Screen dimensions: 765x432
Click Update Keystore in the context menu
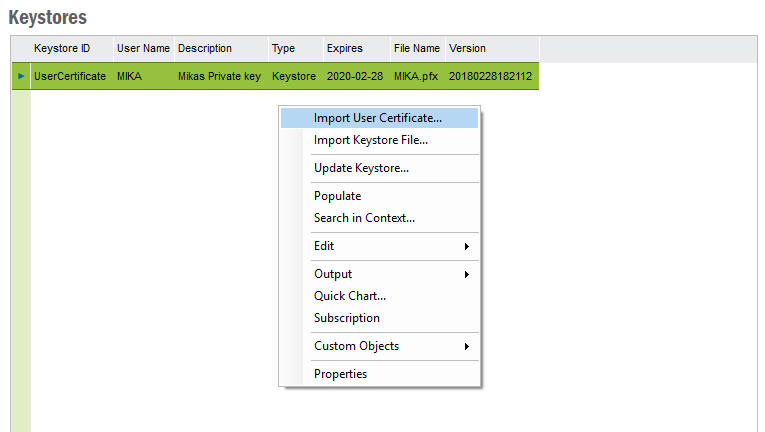point(361,168)
